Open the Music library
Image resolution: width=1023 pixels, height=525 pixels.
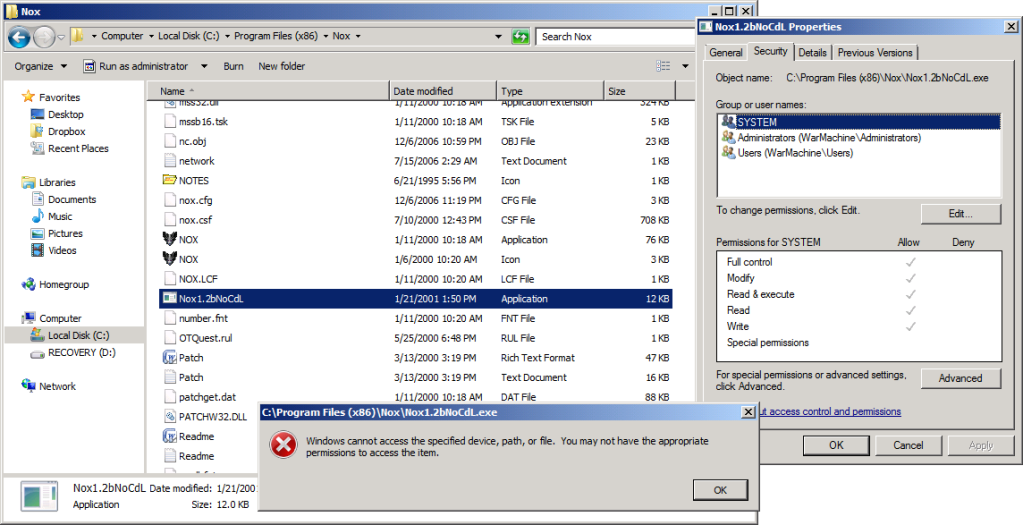pos(59,216)
